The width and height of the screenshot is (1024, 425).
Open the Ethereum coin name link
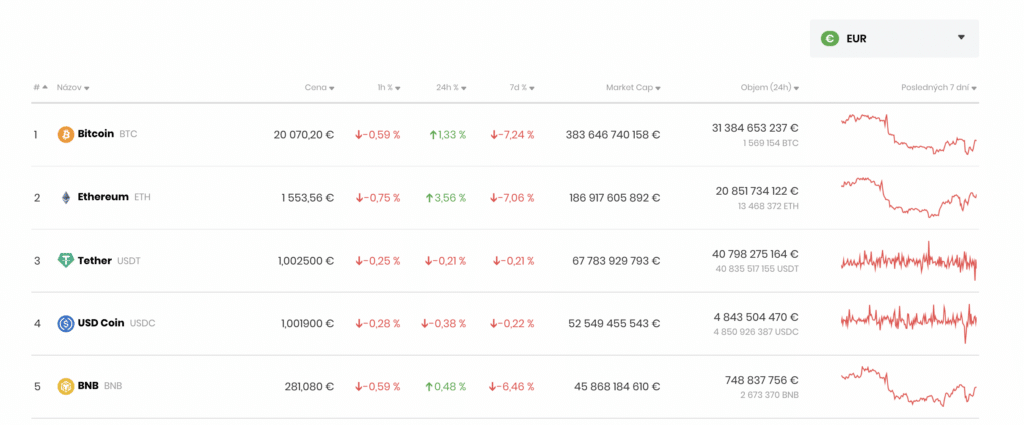(x=103, y=197)
